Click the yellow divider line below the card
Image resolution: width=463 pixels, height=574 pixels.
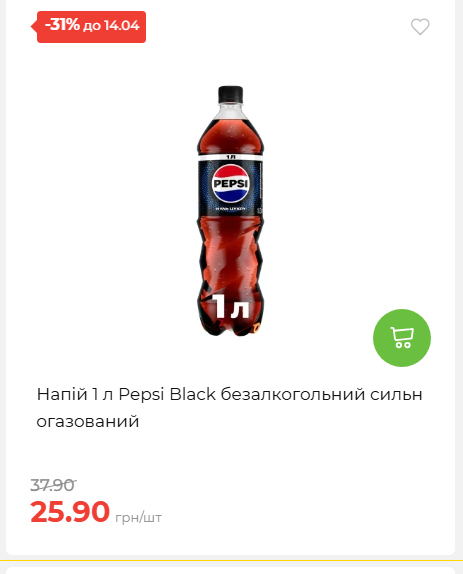231,560
